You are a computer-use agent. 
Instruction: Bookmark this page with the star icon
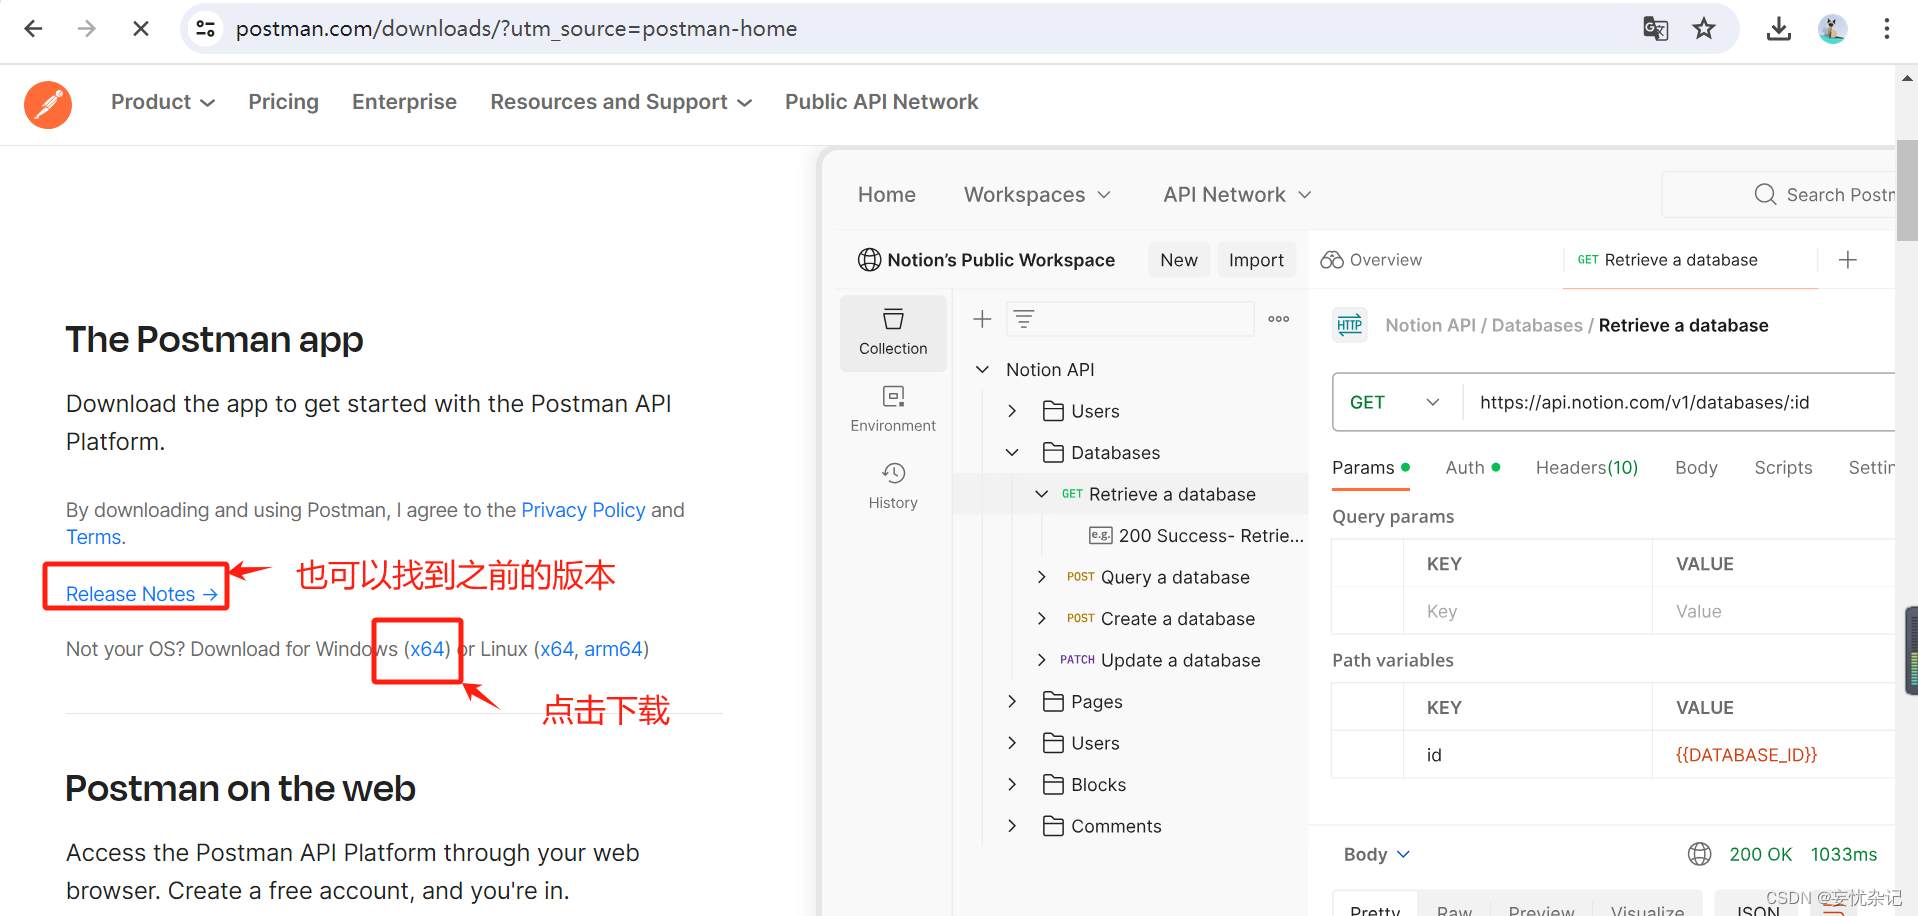coord(1704,29)
